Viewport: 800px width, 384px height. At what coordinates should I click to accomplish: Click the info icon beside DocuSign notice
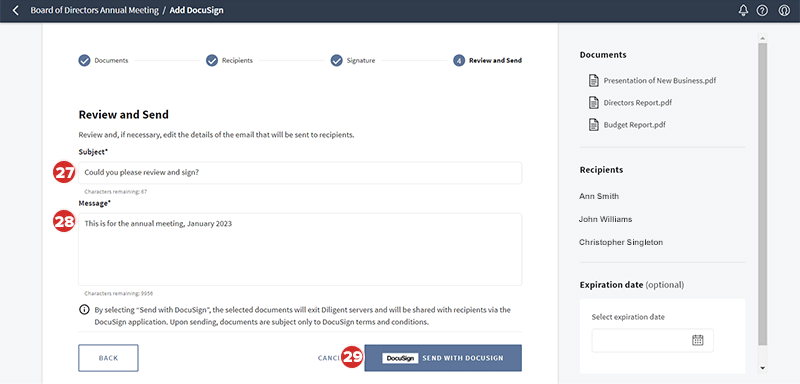pos(84,310)
